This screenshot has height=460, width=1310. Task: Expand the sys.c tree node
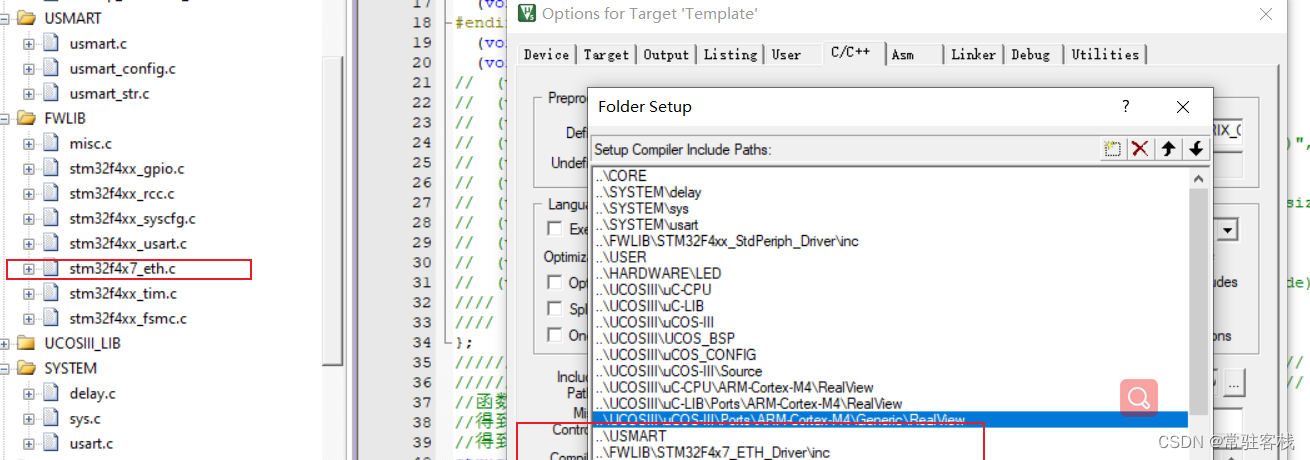[x=28, y=419]
